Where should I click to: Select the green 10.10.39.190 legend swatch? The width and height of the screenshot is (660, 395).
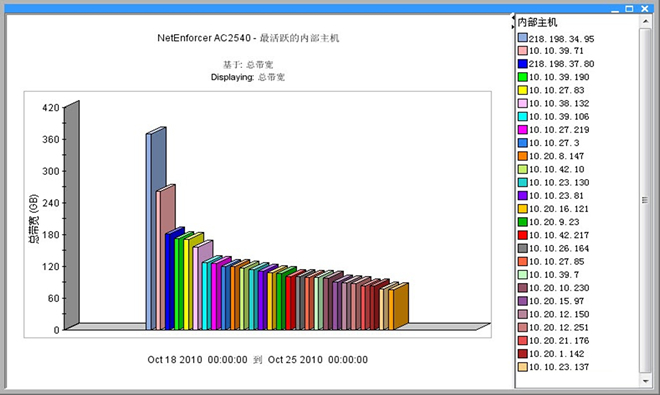pyautogui.click(x=522, y=77)
